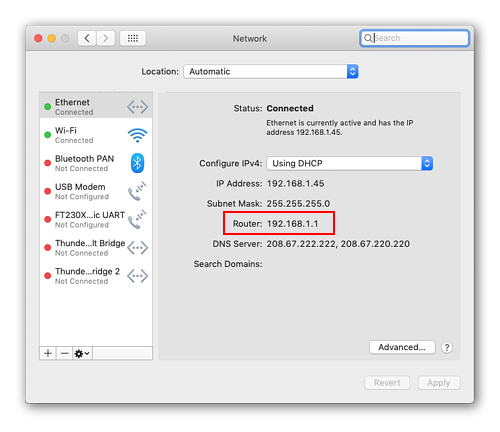Click the magnifier icon in the search field
This screenshot has height=432, width=500.
coord(367,38)
